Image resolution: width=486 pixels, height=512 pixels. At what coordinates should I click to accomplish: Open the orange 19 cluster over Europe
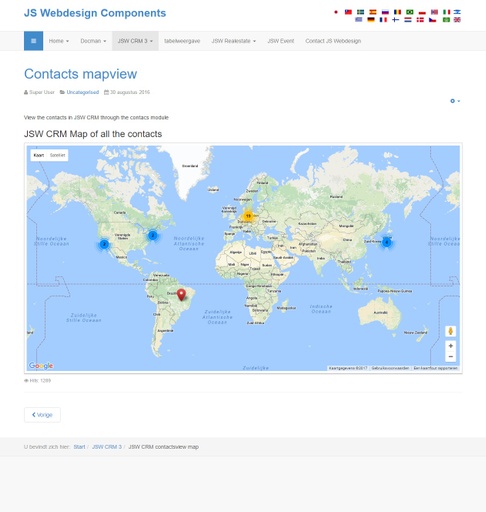coord(248,216)
